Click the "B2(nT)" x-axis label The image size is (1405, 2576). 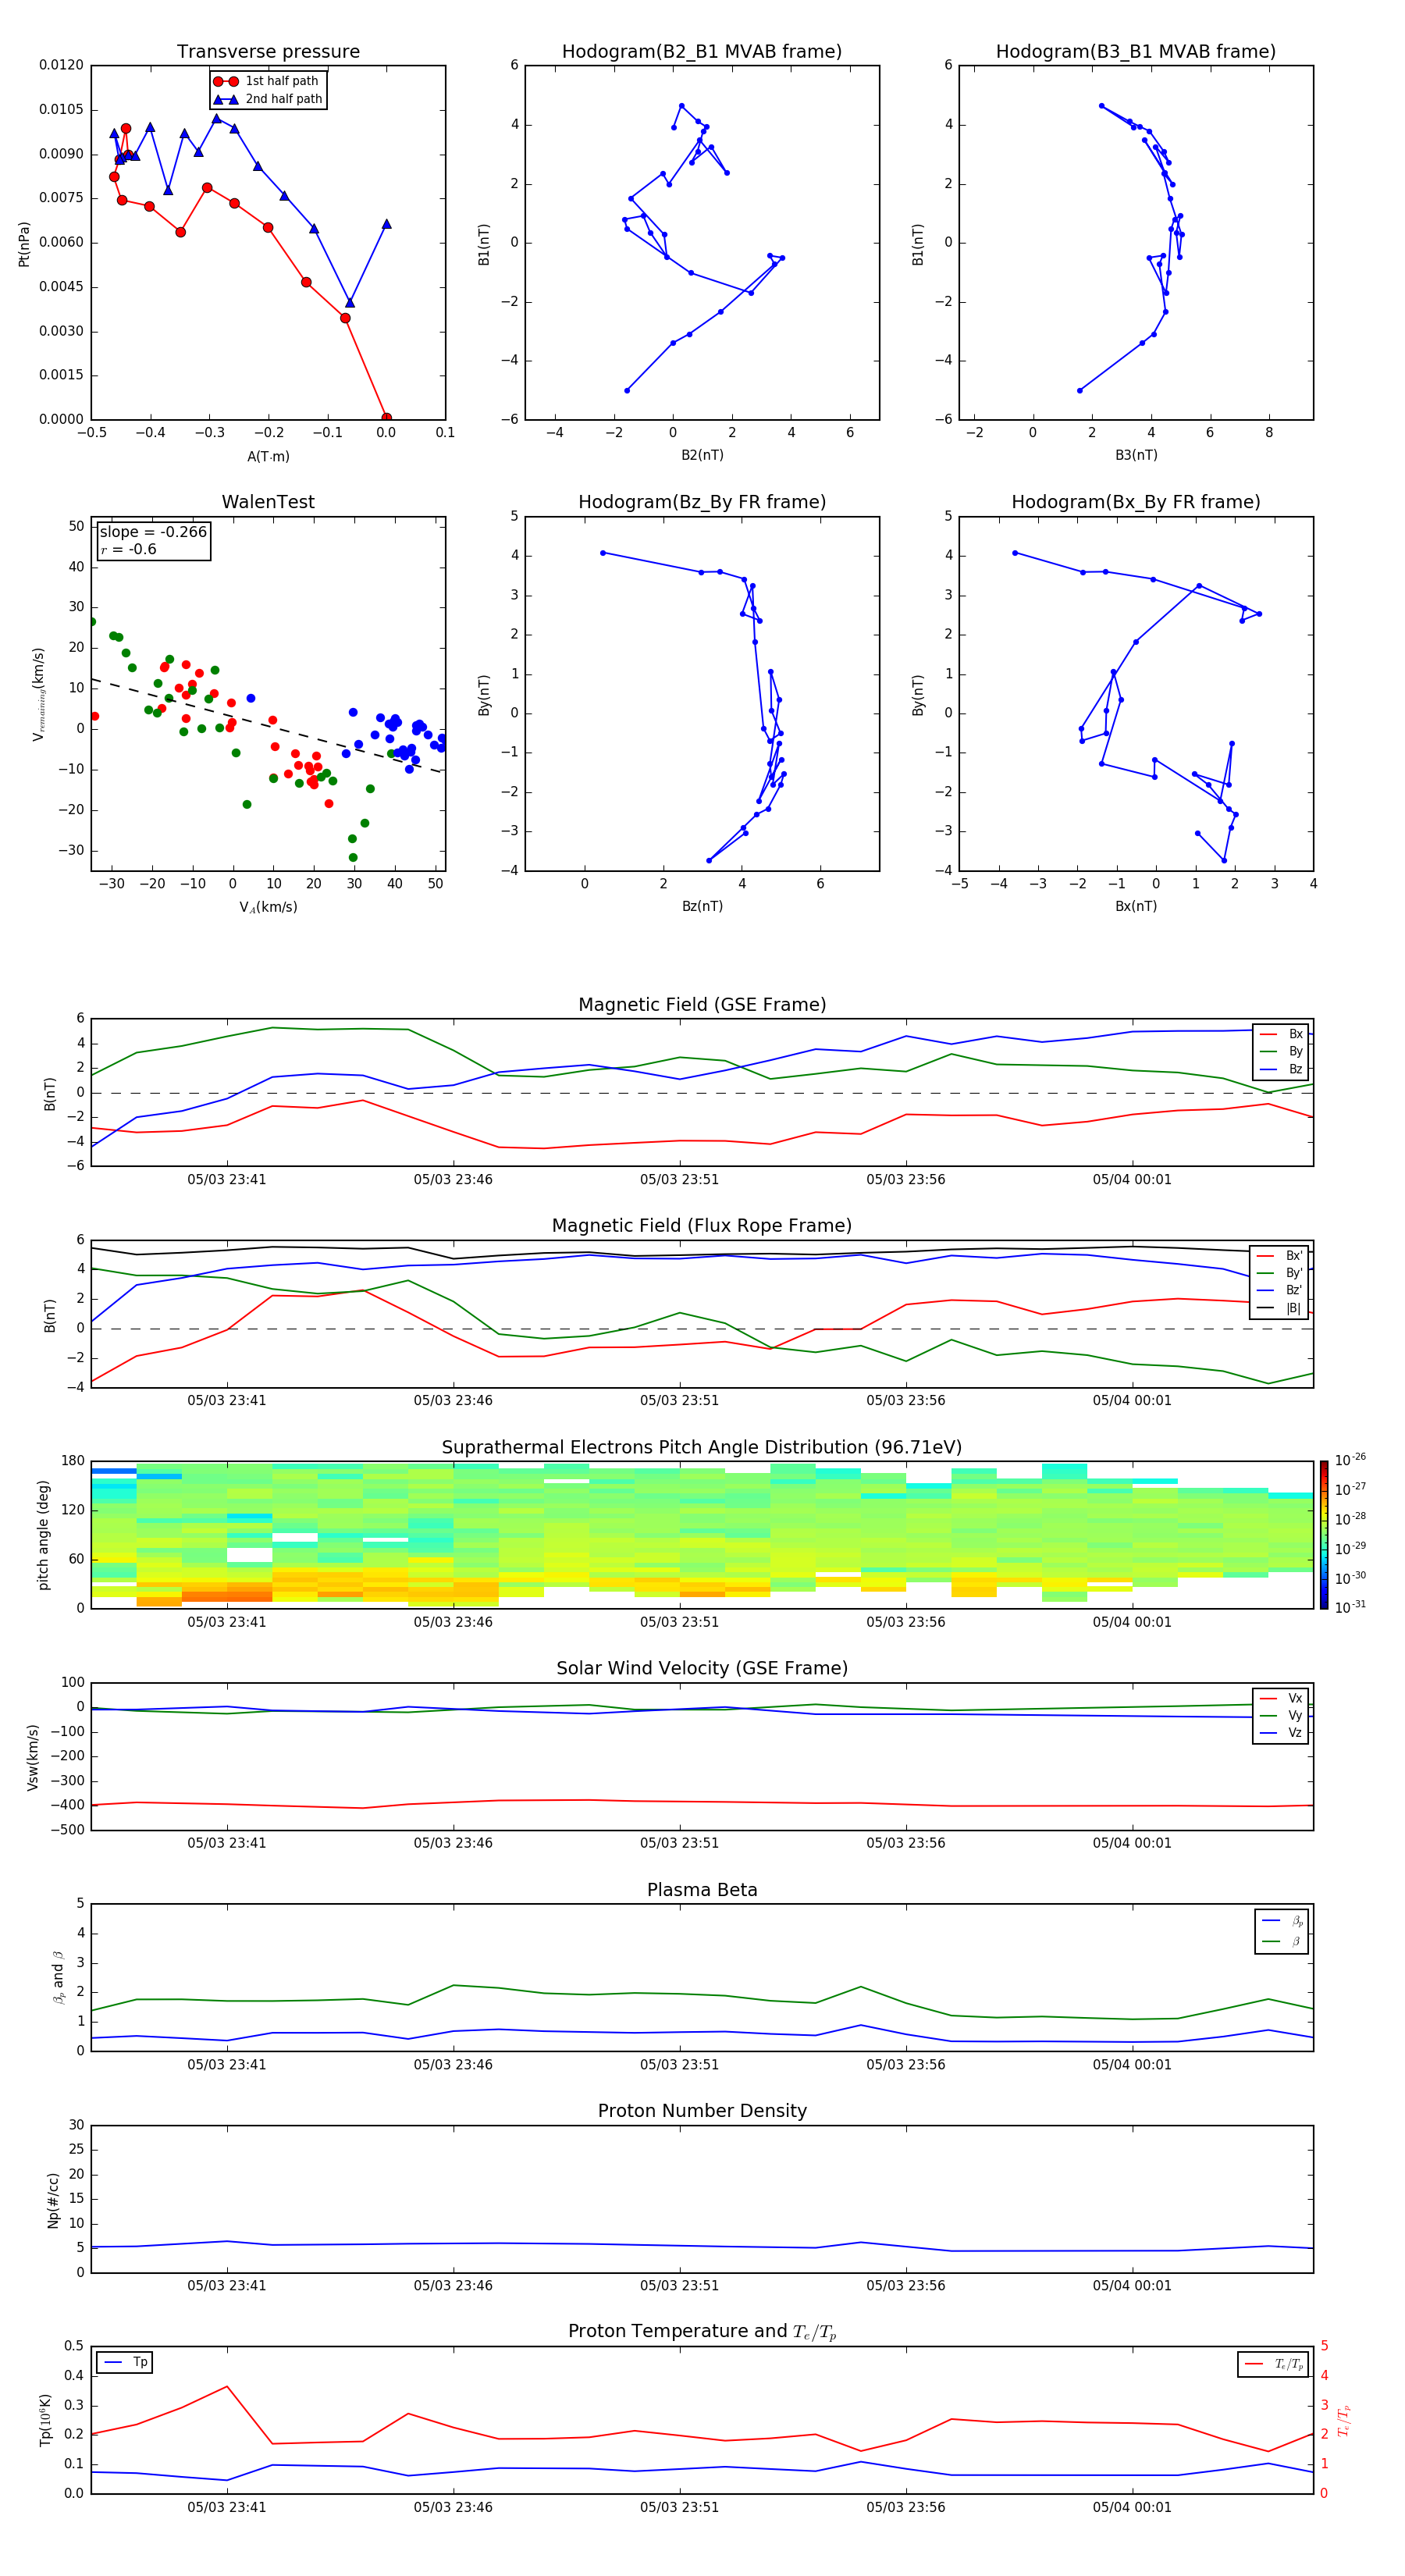702,456
